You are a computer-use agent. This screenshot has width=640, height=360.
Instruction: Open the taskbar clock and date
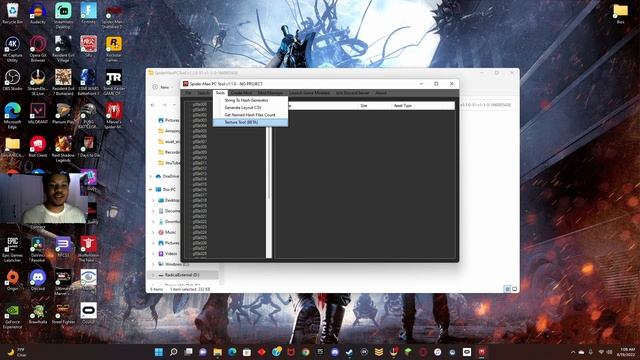[x=627, y=352]
